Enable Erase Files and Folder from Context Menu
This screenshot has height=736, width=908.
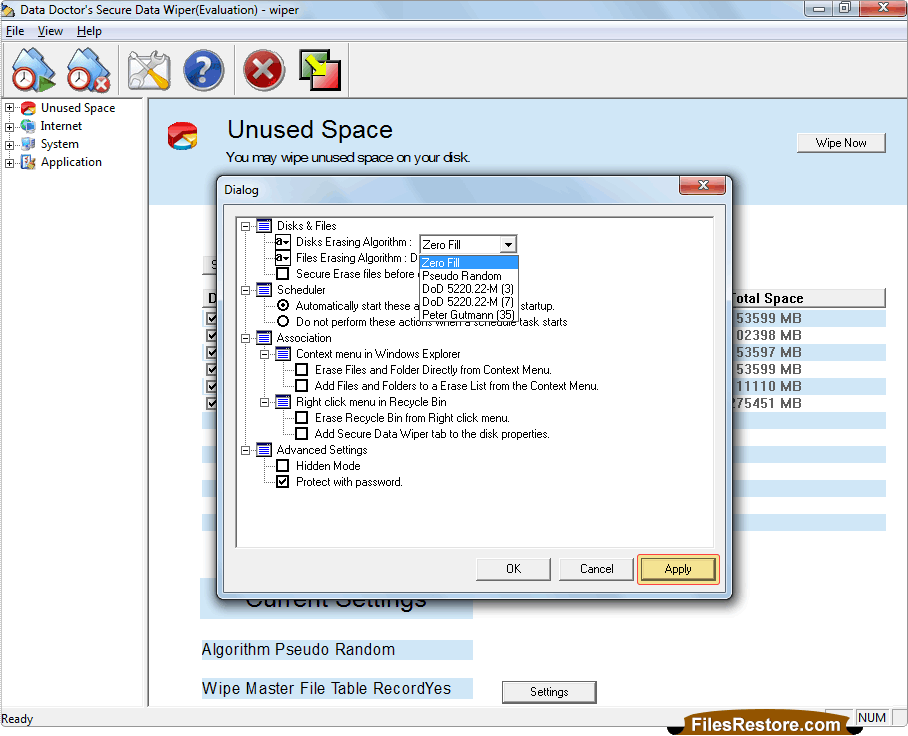point(302,369)
